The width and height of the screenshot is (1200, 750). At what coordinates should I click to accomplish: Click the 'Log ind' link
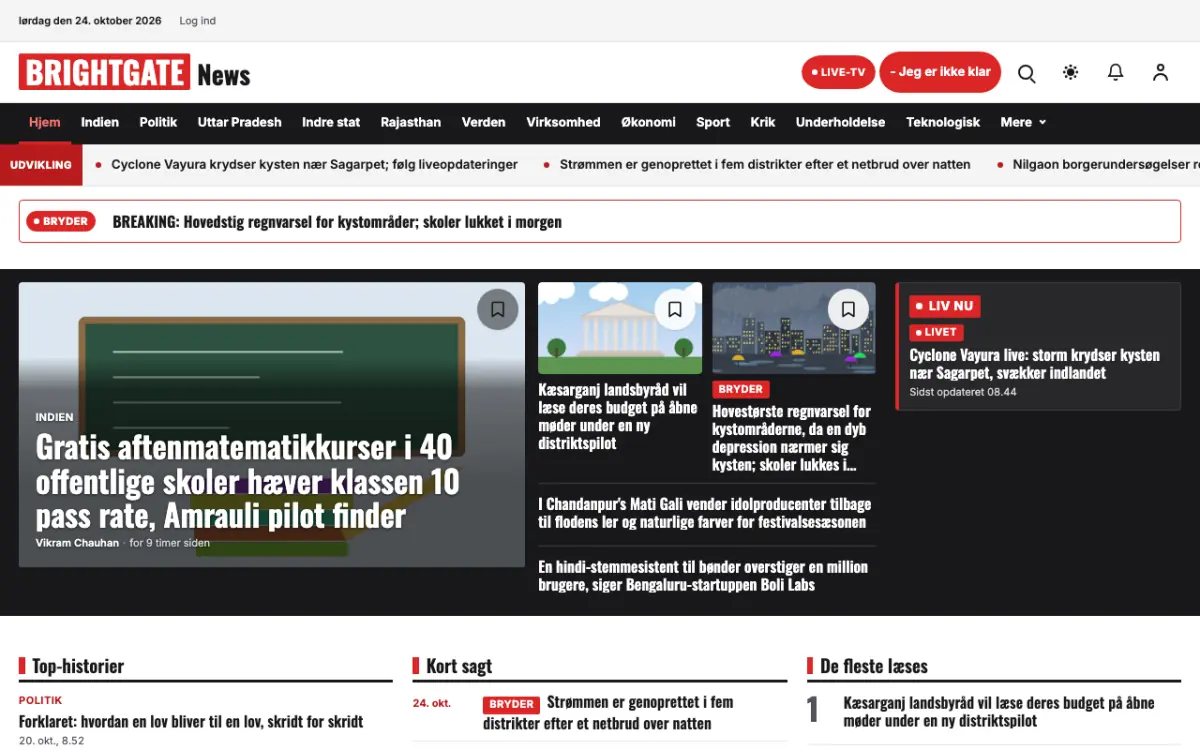click(197, 21)
